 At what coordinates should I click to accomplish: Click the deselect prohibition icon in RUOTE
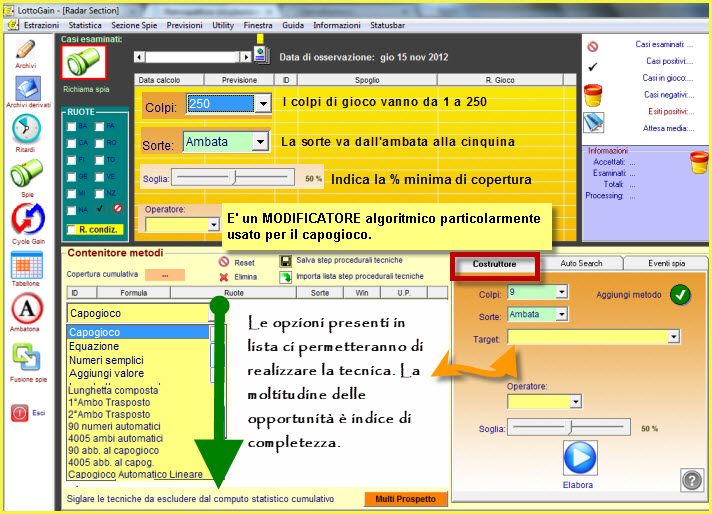tap(118, 208)
